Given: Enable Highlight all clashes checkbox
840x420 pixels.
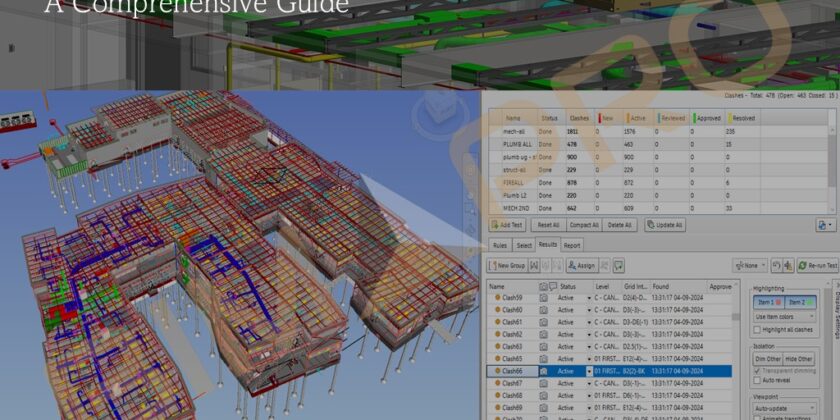Looking at the screenshot, I should [758, 330].
